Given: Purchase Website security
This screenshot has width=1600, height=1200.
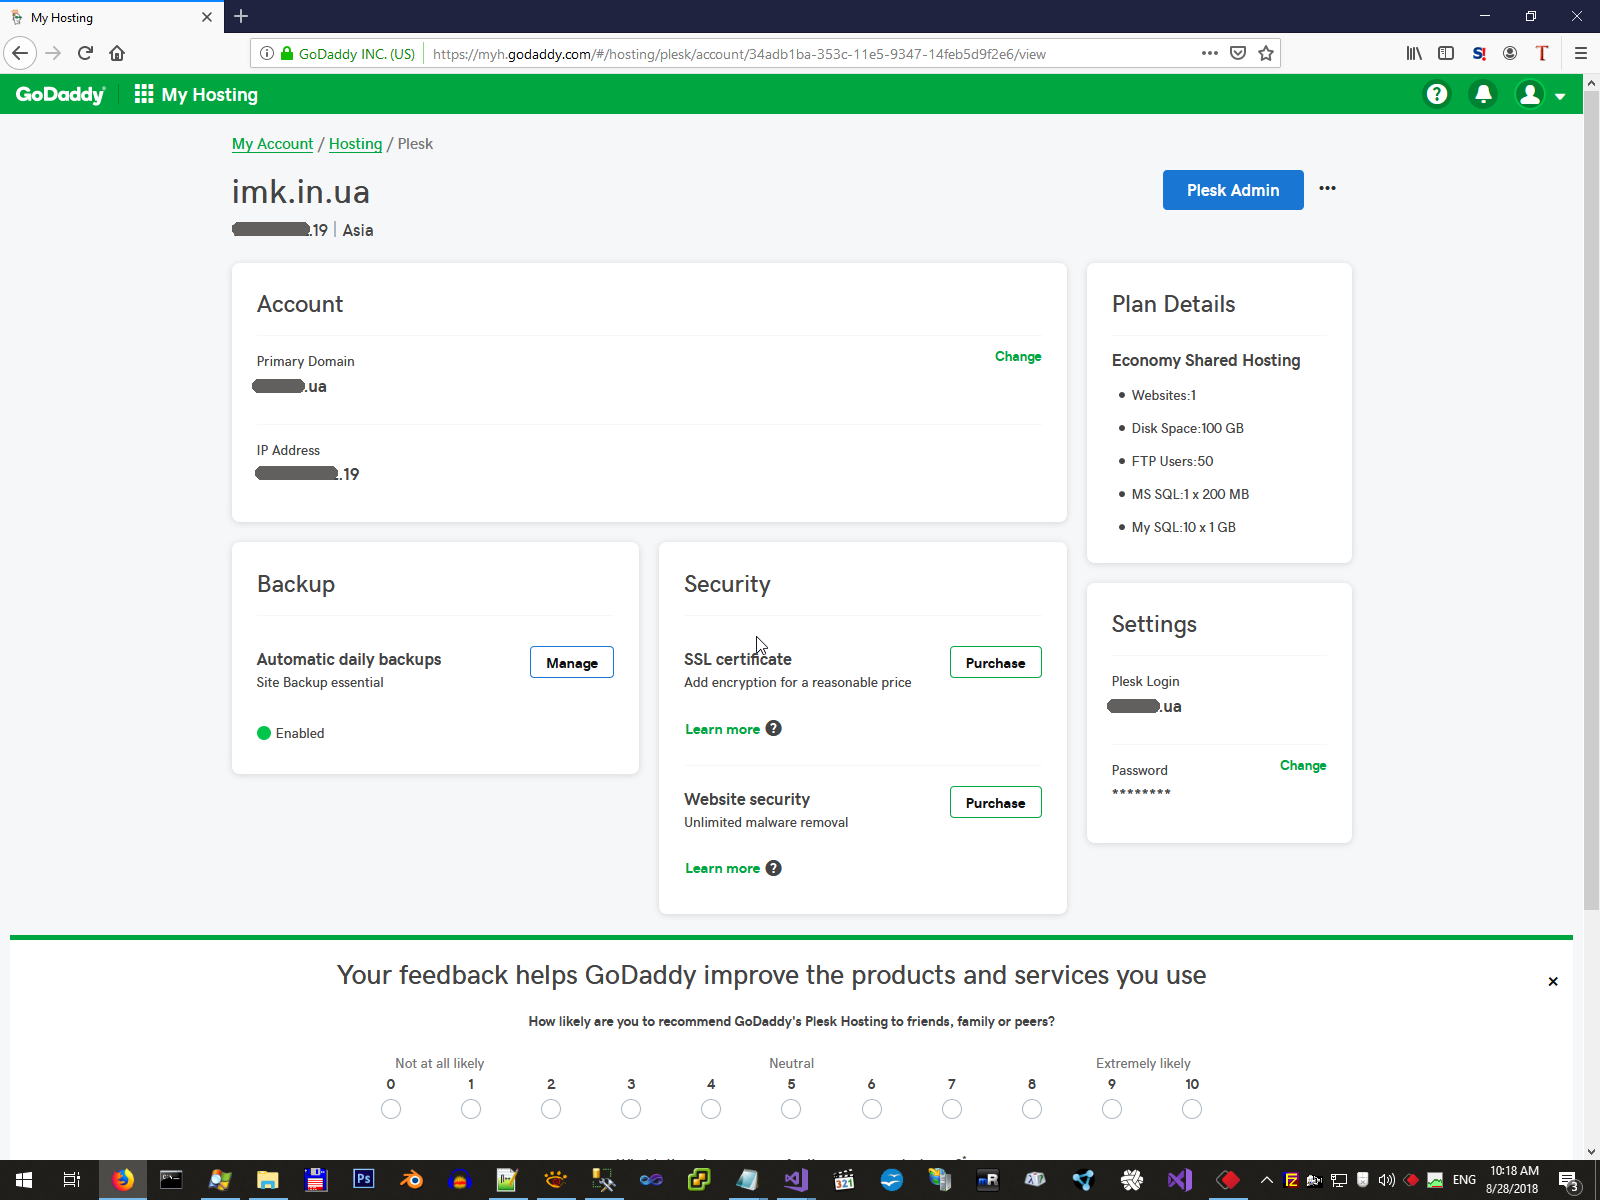Looking at the screenshot, I should 995,802.
